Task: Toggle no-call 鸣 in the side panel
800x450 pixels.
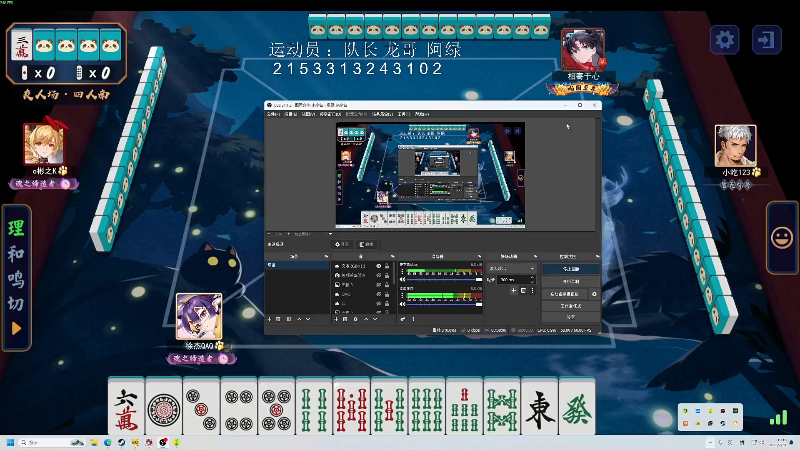Action: coord(16,279)
